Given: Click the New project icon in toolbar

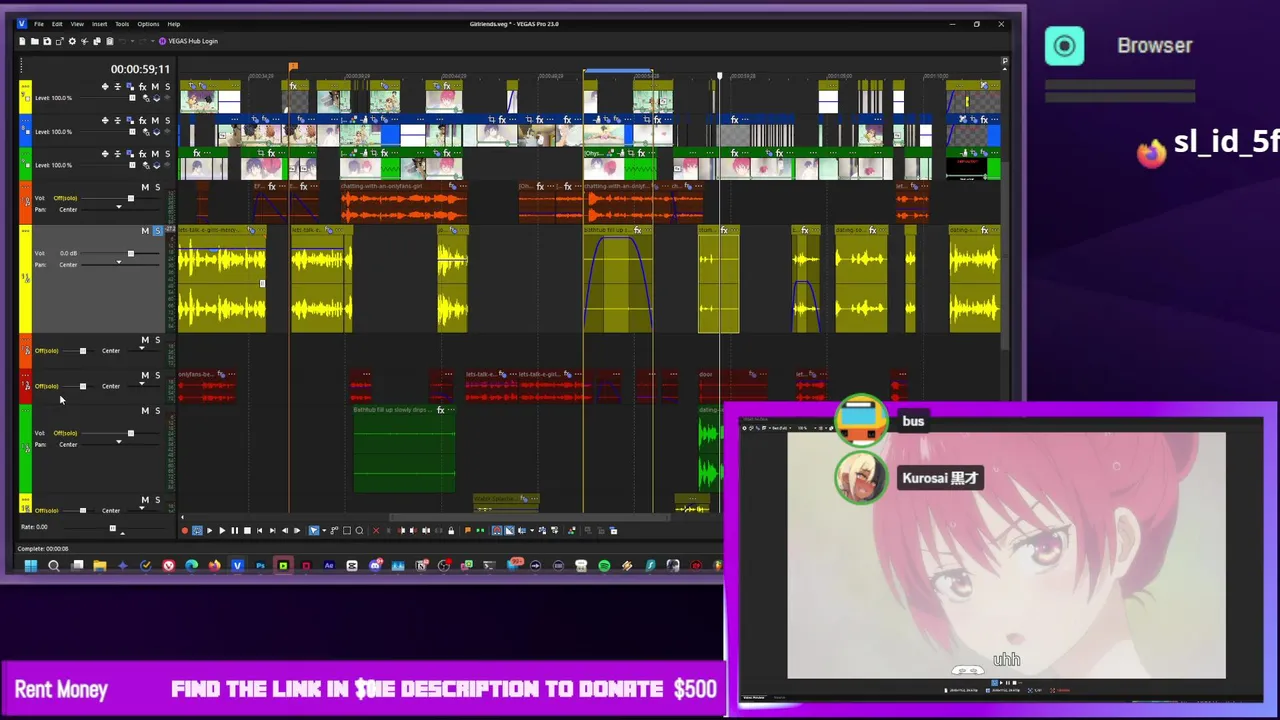Looking at the screenshot, I should pos(23,41).
